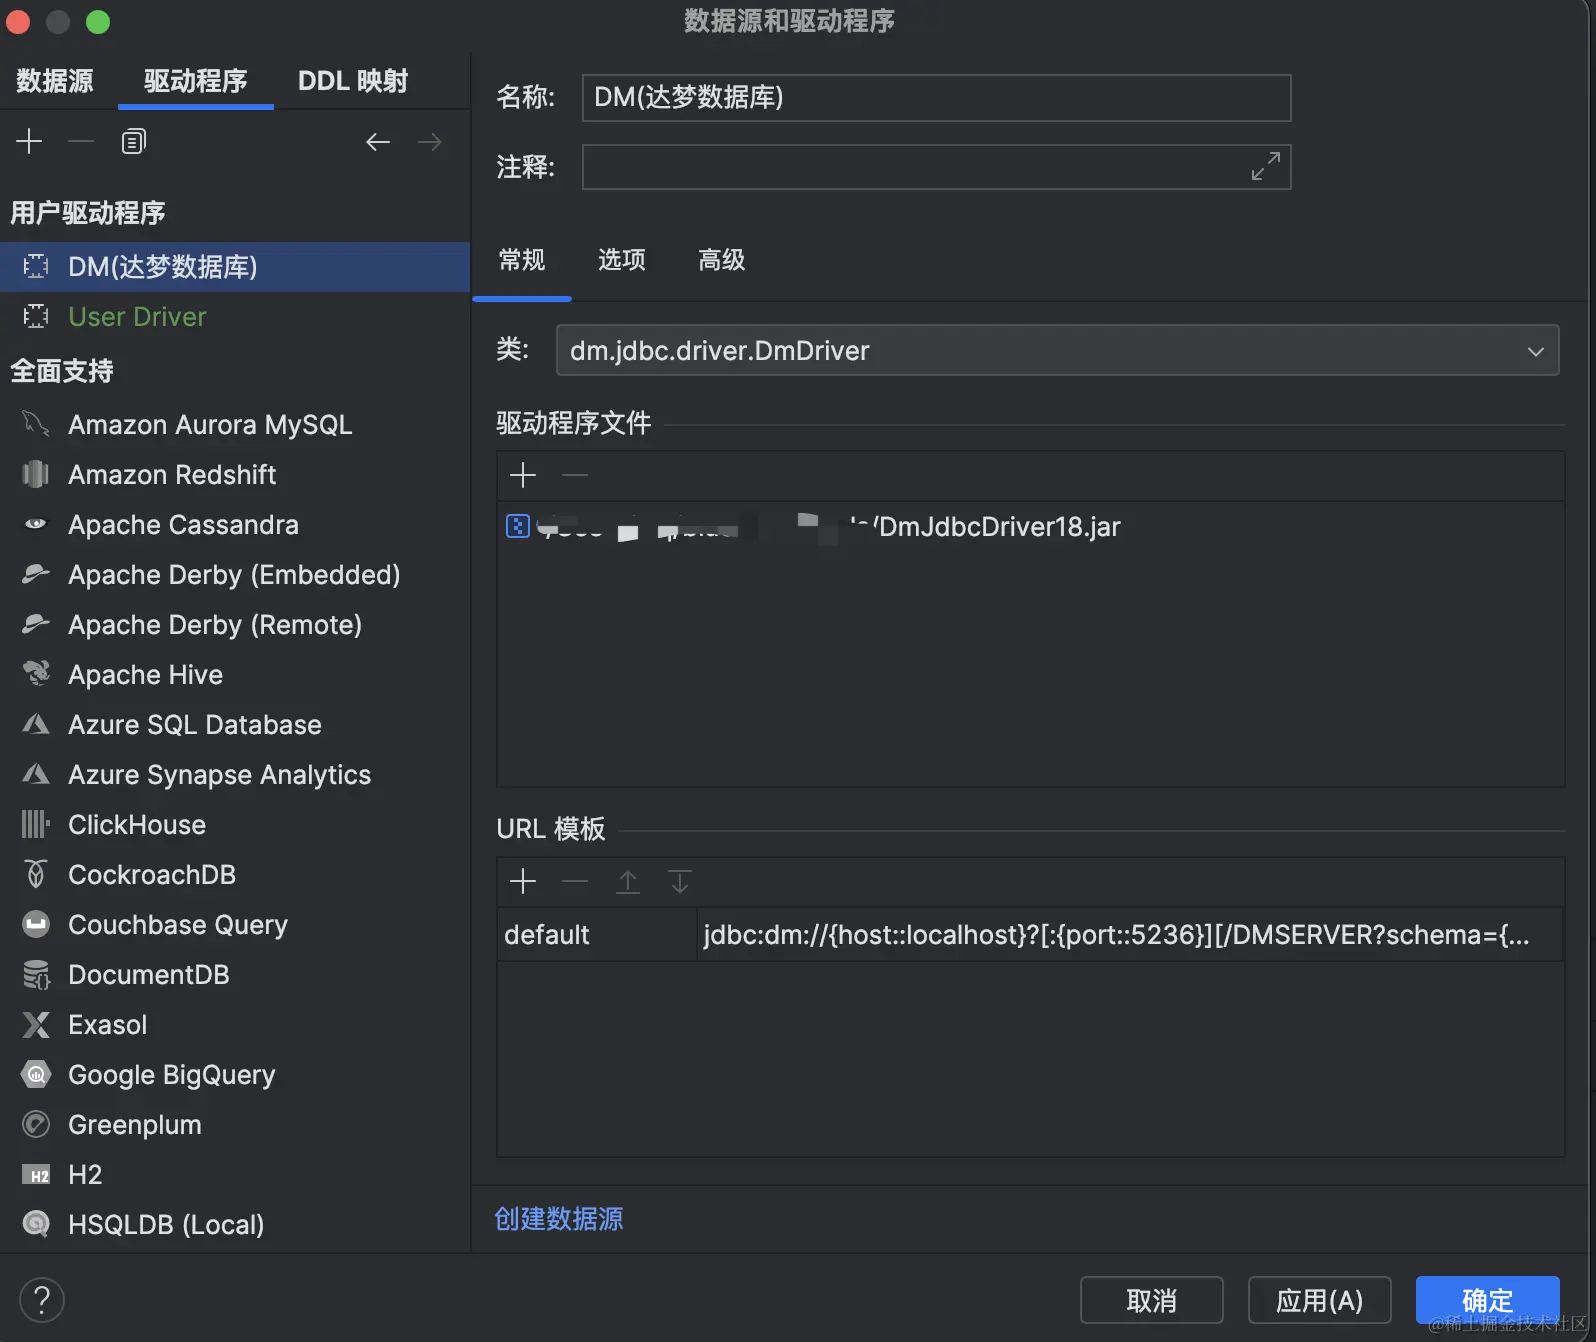Open the 高级 tab

click(722, 260)
